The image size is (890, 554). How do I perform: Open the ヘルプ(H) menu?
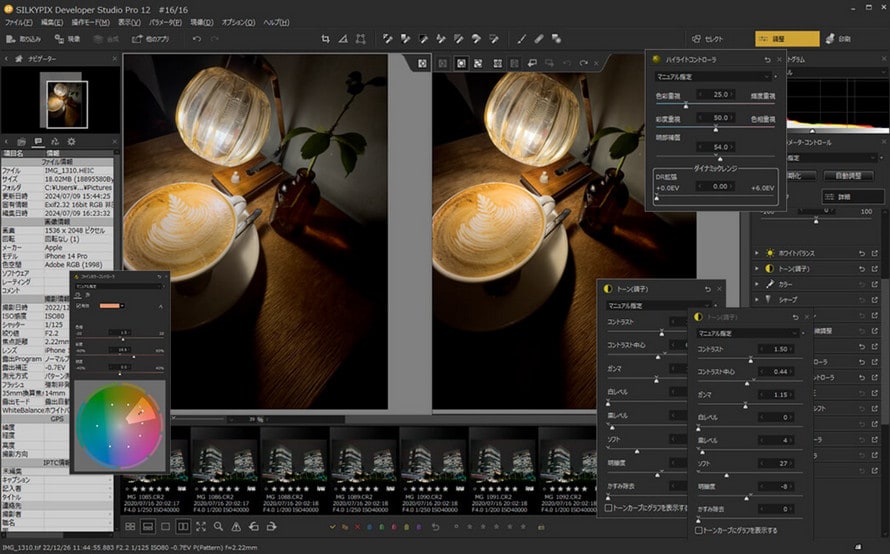(x=276, y=22)
